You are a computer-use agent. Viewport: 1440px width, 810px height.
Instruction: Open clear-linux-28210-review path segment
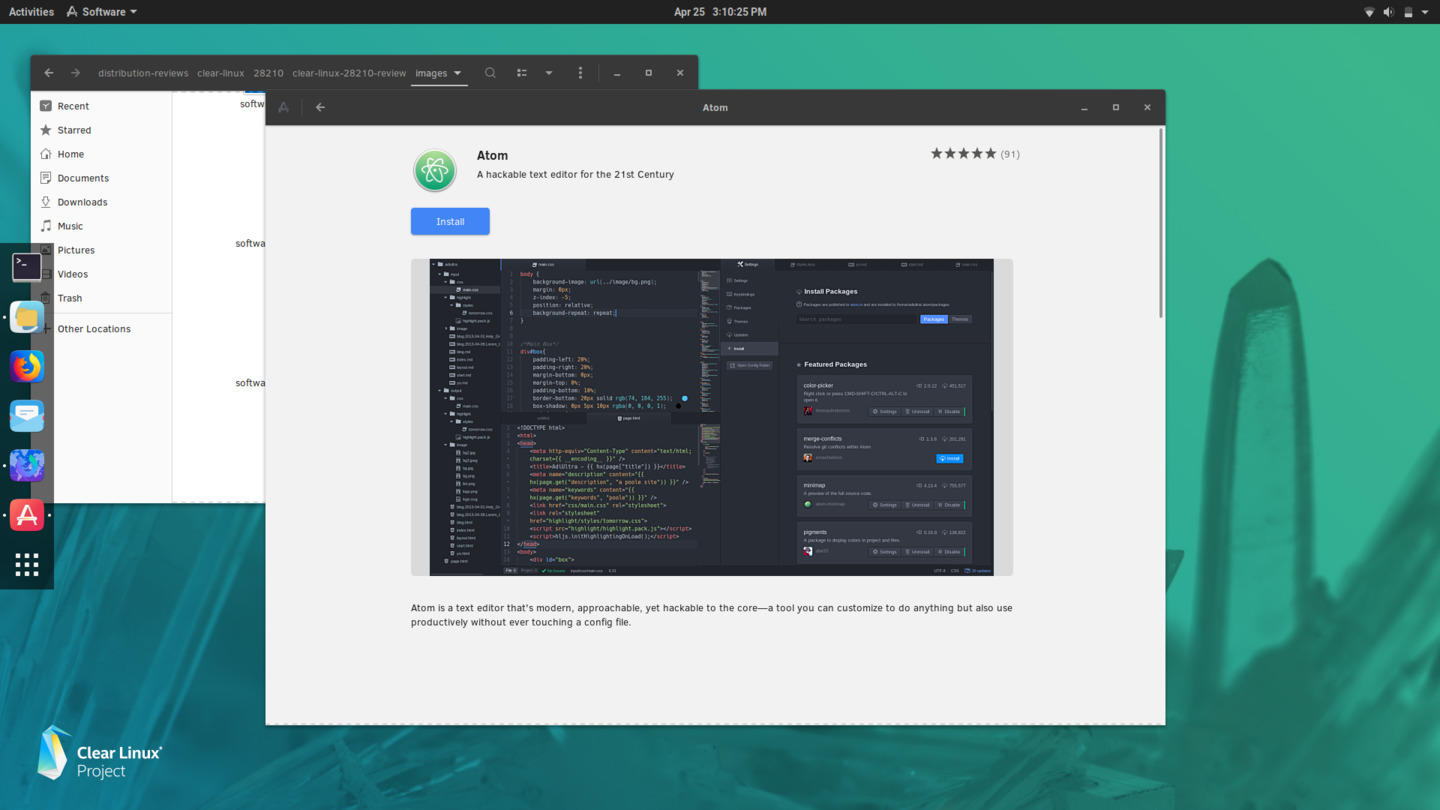pyautogui.click(x=349, y=73)
